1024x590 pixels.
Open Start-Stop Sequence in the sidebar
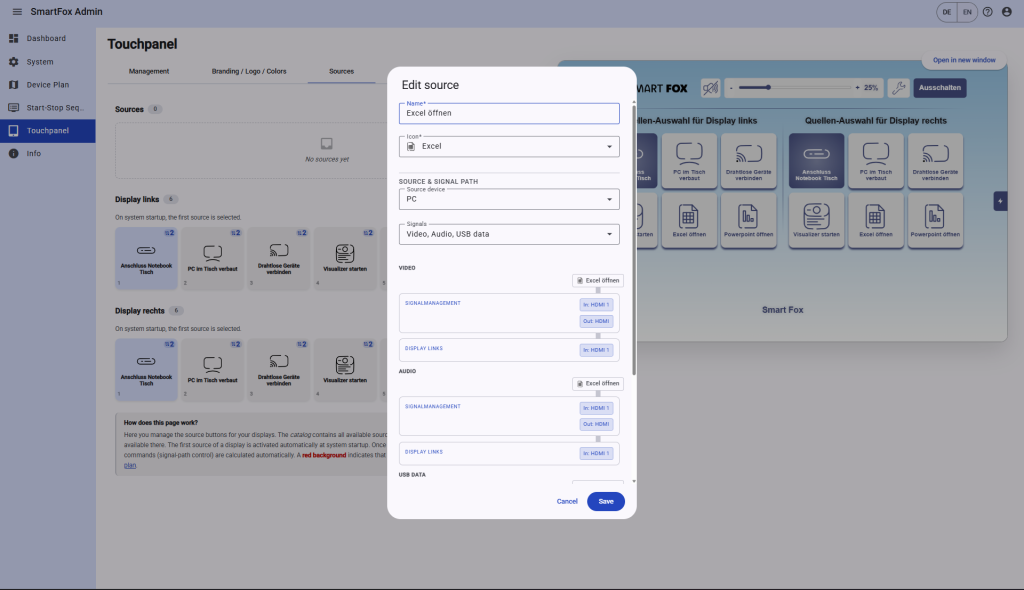tap(48, 107)
